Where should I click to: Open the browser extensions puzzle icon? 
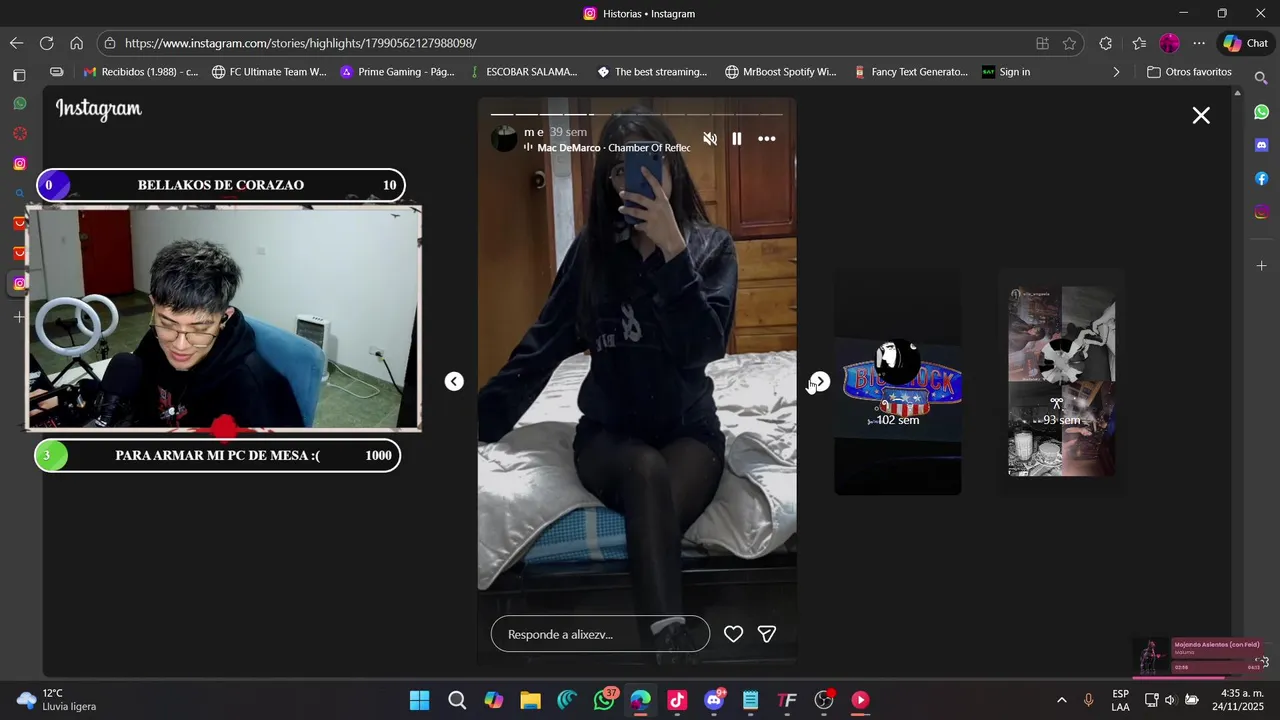(x=1105, y=43)
